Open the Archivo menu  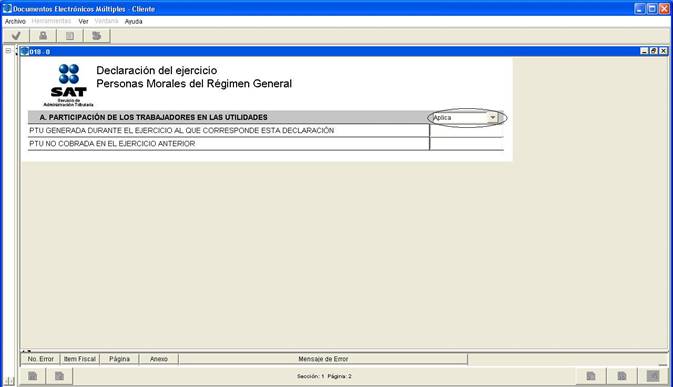pos(15,21)
